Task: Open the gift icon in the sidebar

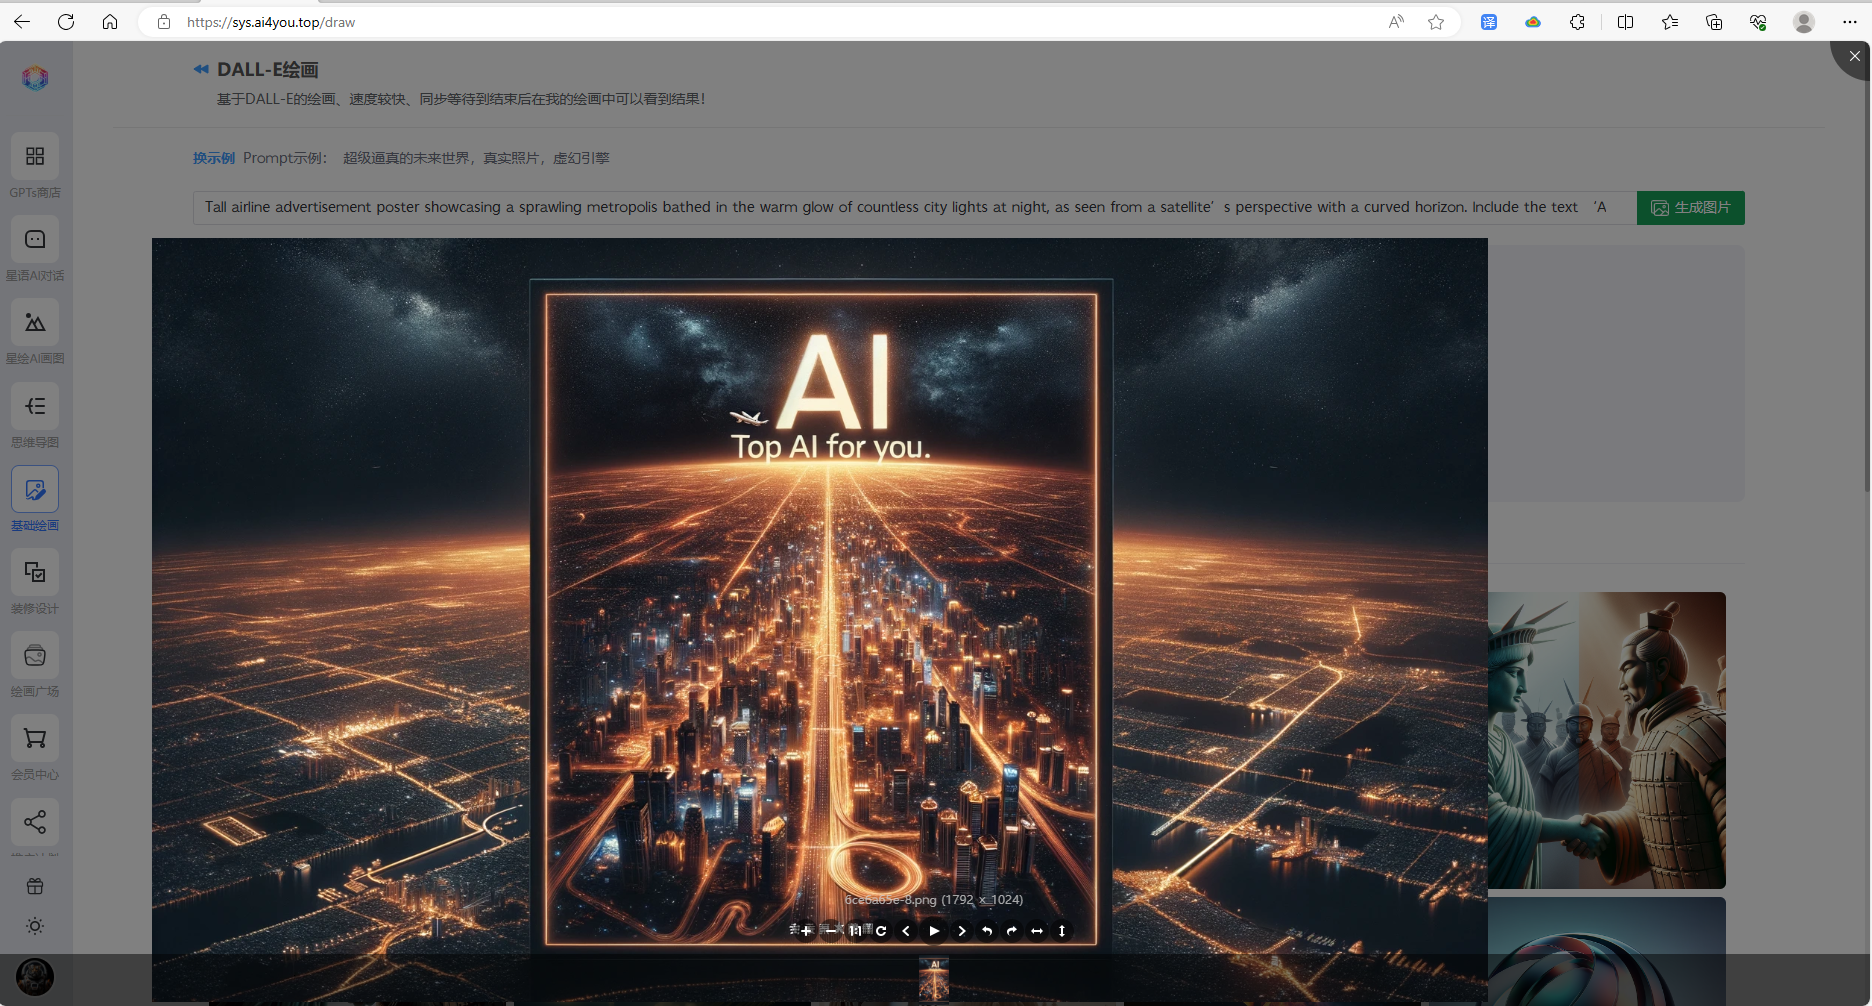Action: click(35, 886)
